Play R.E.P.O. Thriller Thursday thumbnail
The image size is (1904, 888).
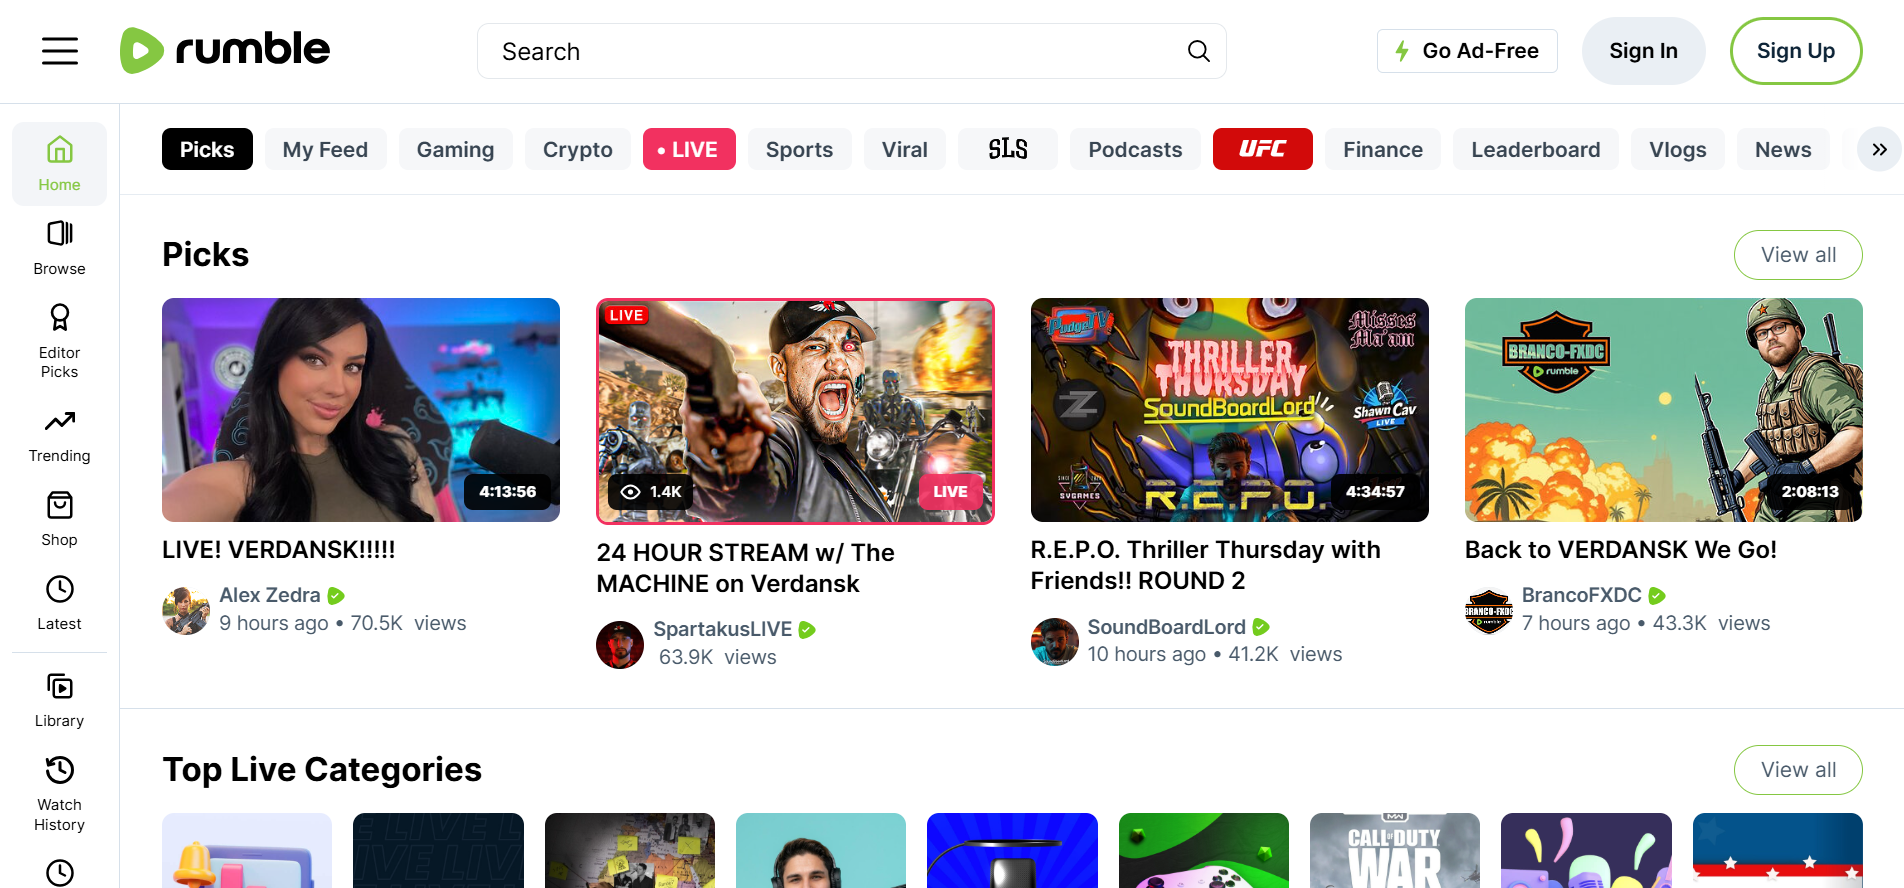(1229, 410)
